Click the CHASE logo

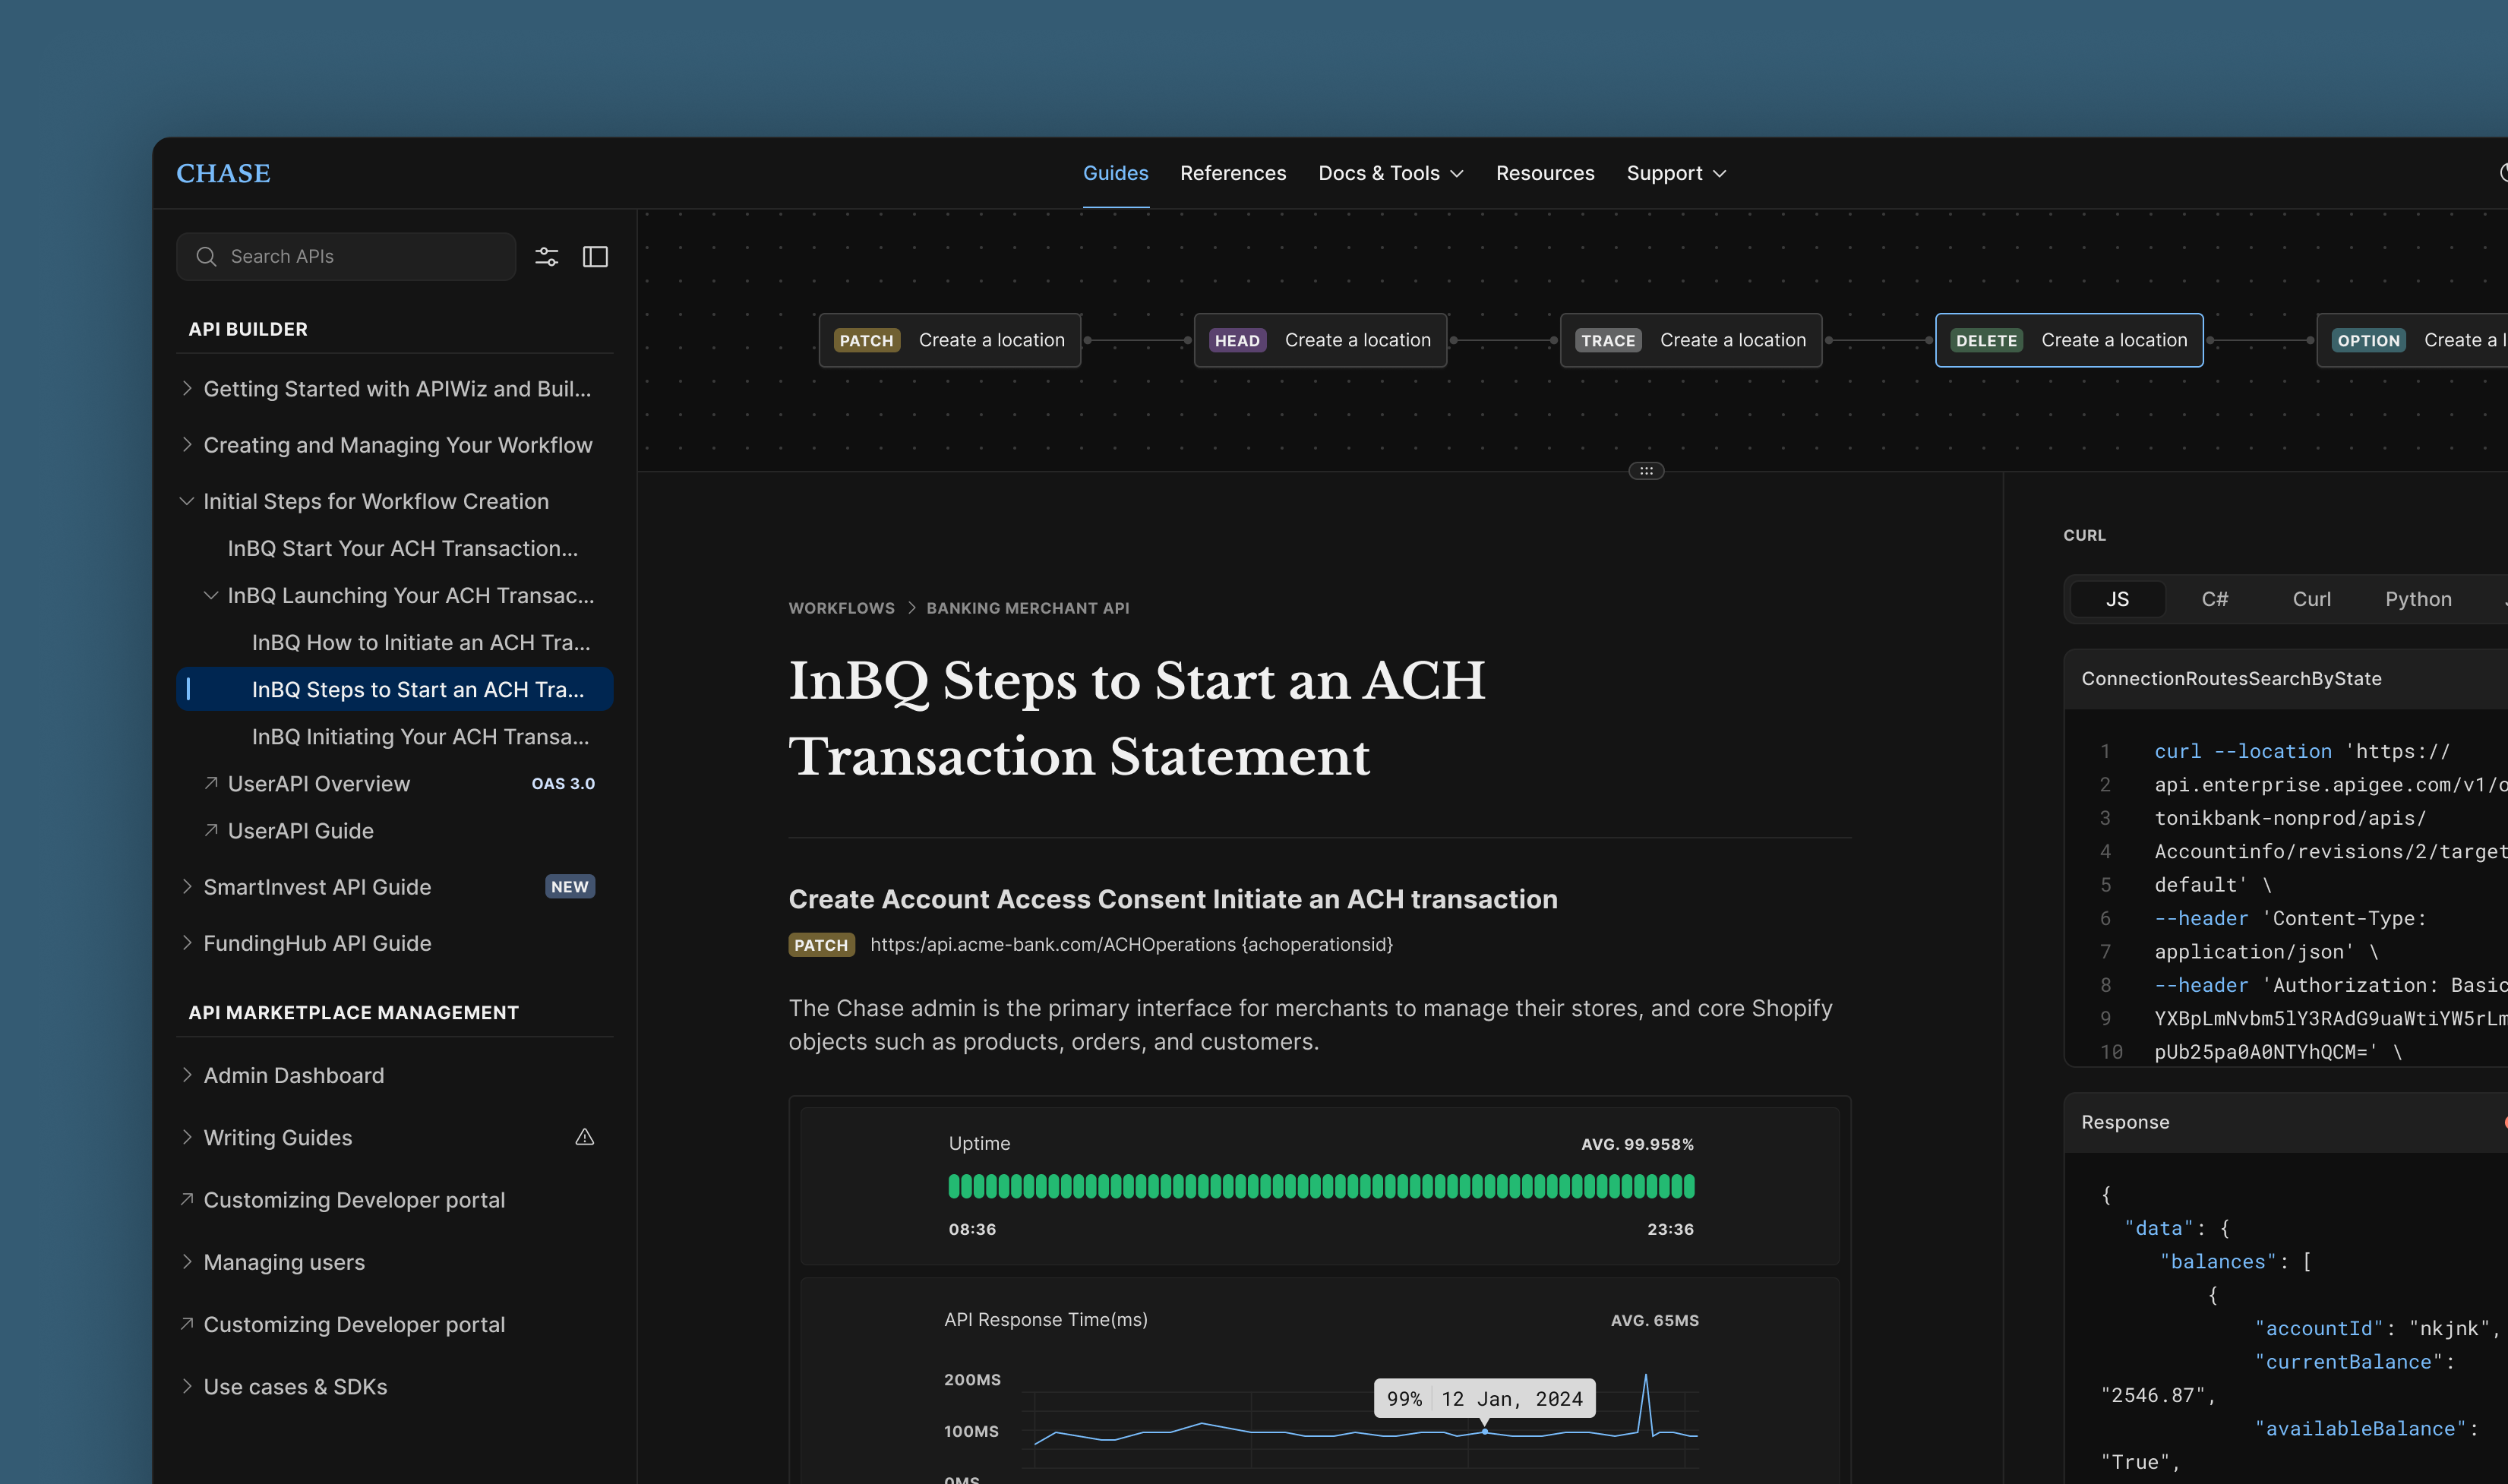223,173
